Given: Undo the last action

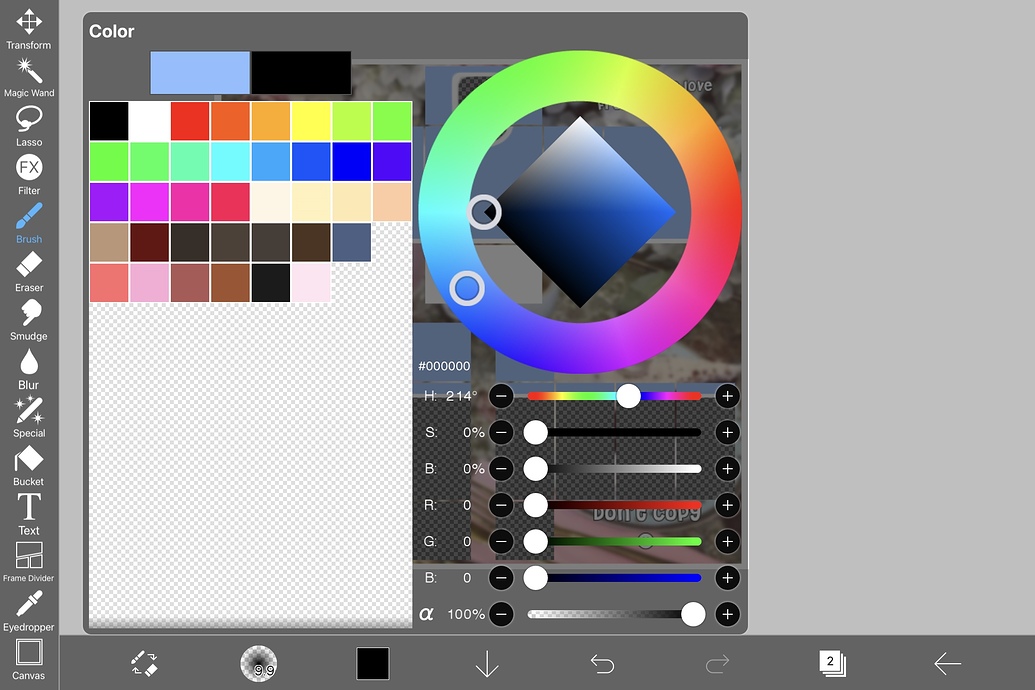Looking at the screenshot, I should tap(601, 663).
